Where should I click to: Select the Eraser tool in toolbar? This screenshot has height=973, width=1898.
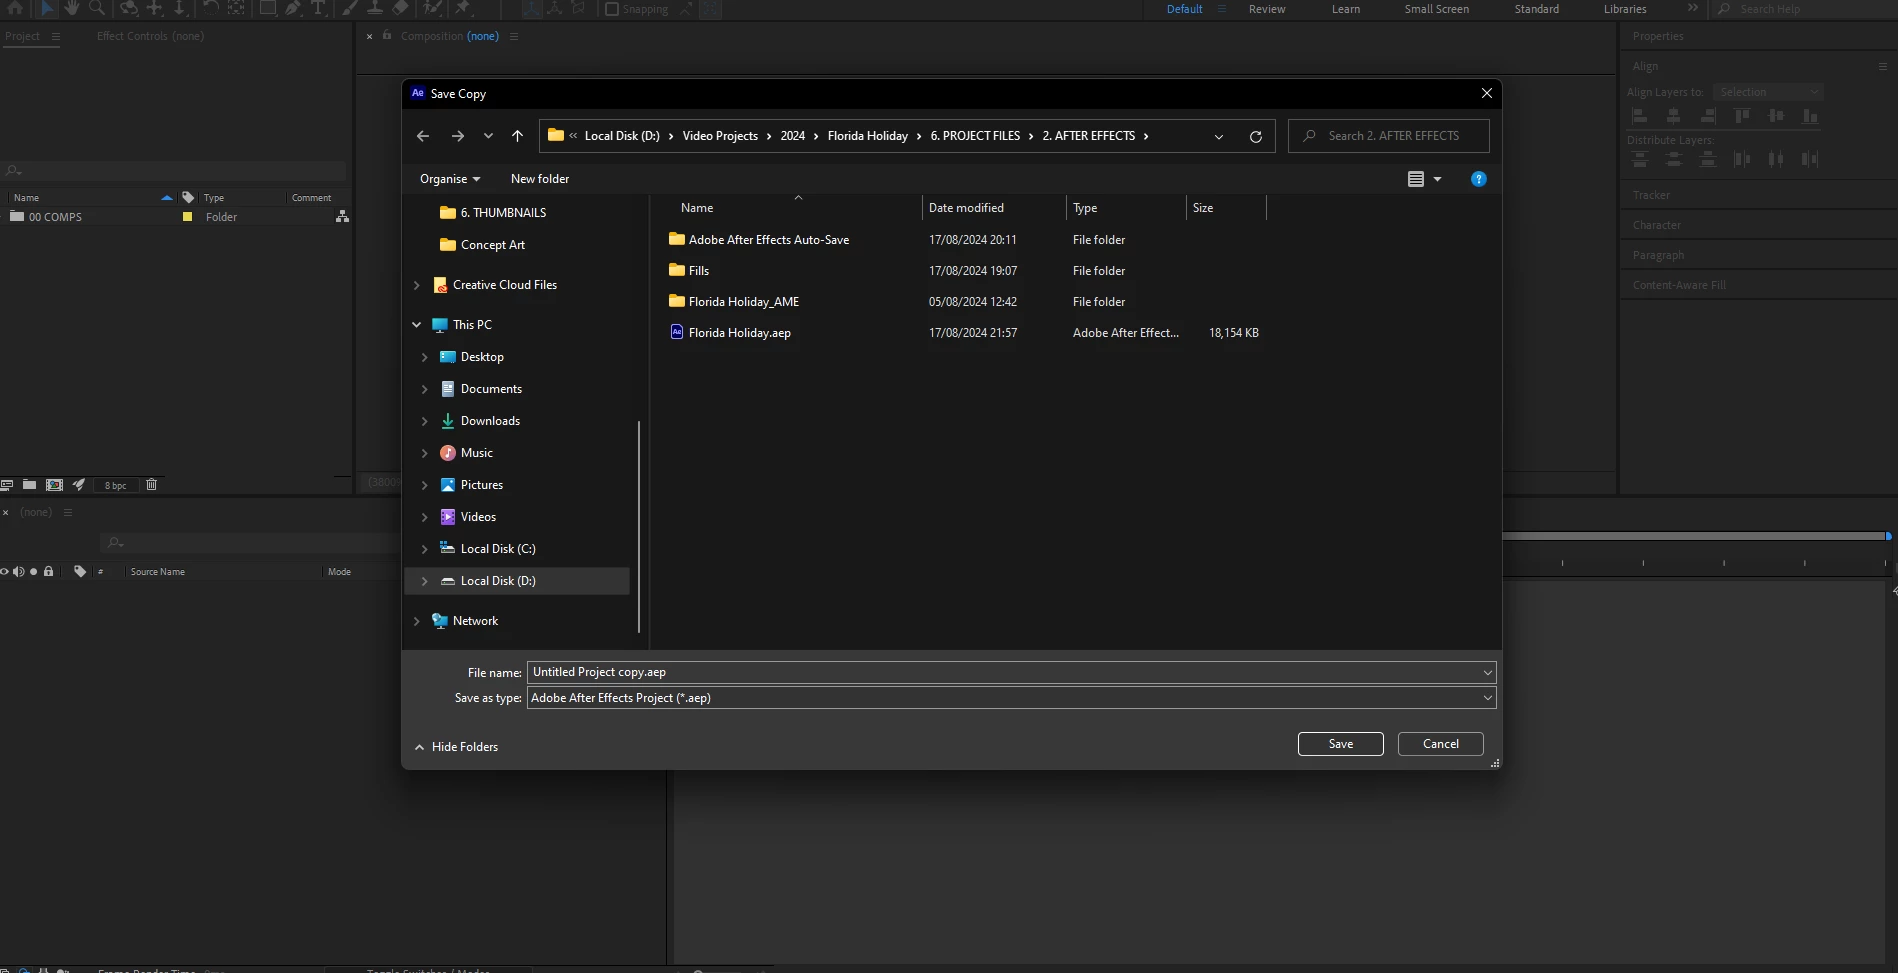(400, 8)
